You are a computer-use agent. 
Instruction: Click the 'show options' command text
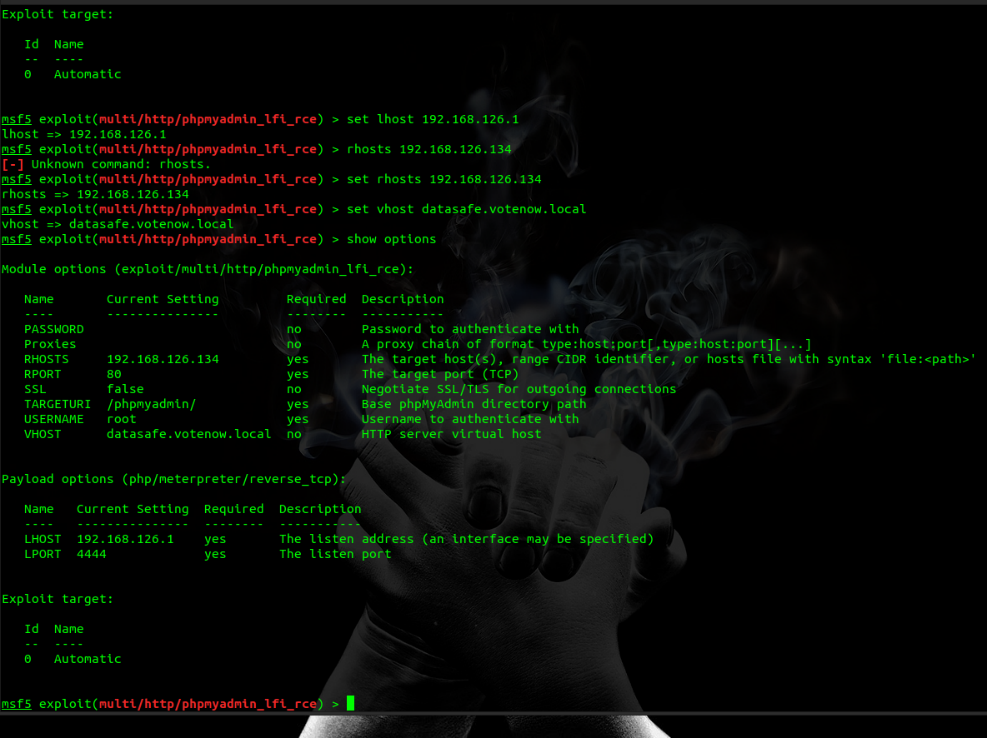click(391, 239)
